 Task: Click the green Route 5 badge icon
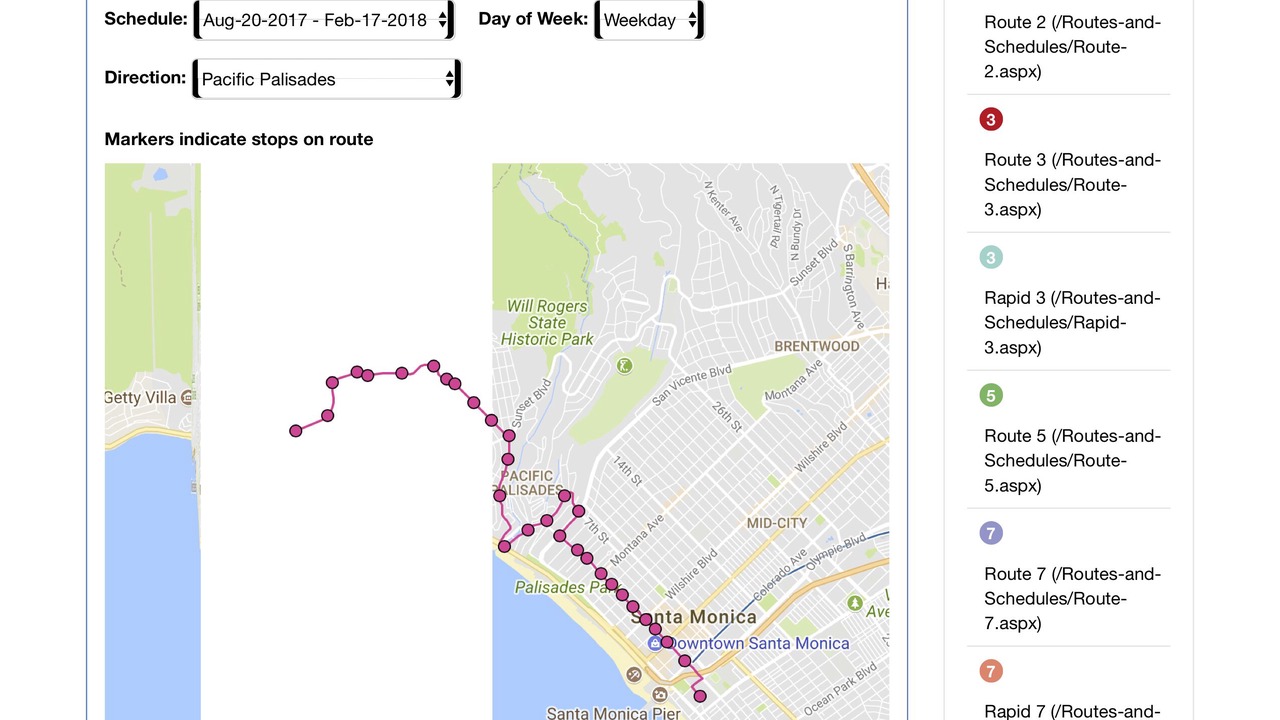click(x=991, y=396)
